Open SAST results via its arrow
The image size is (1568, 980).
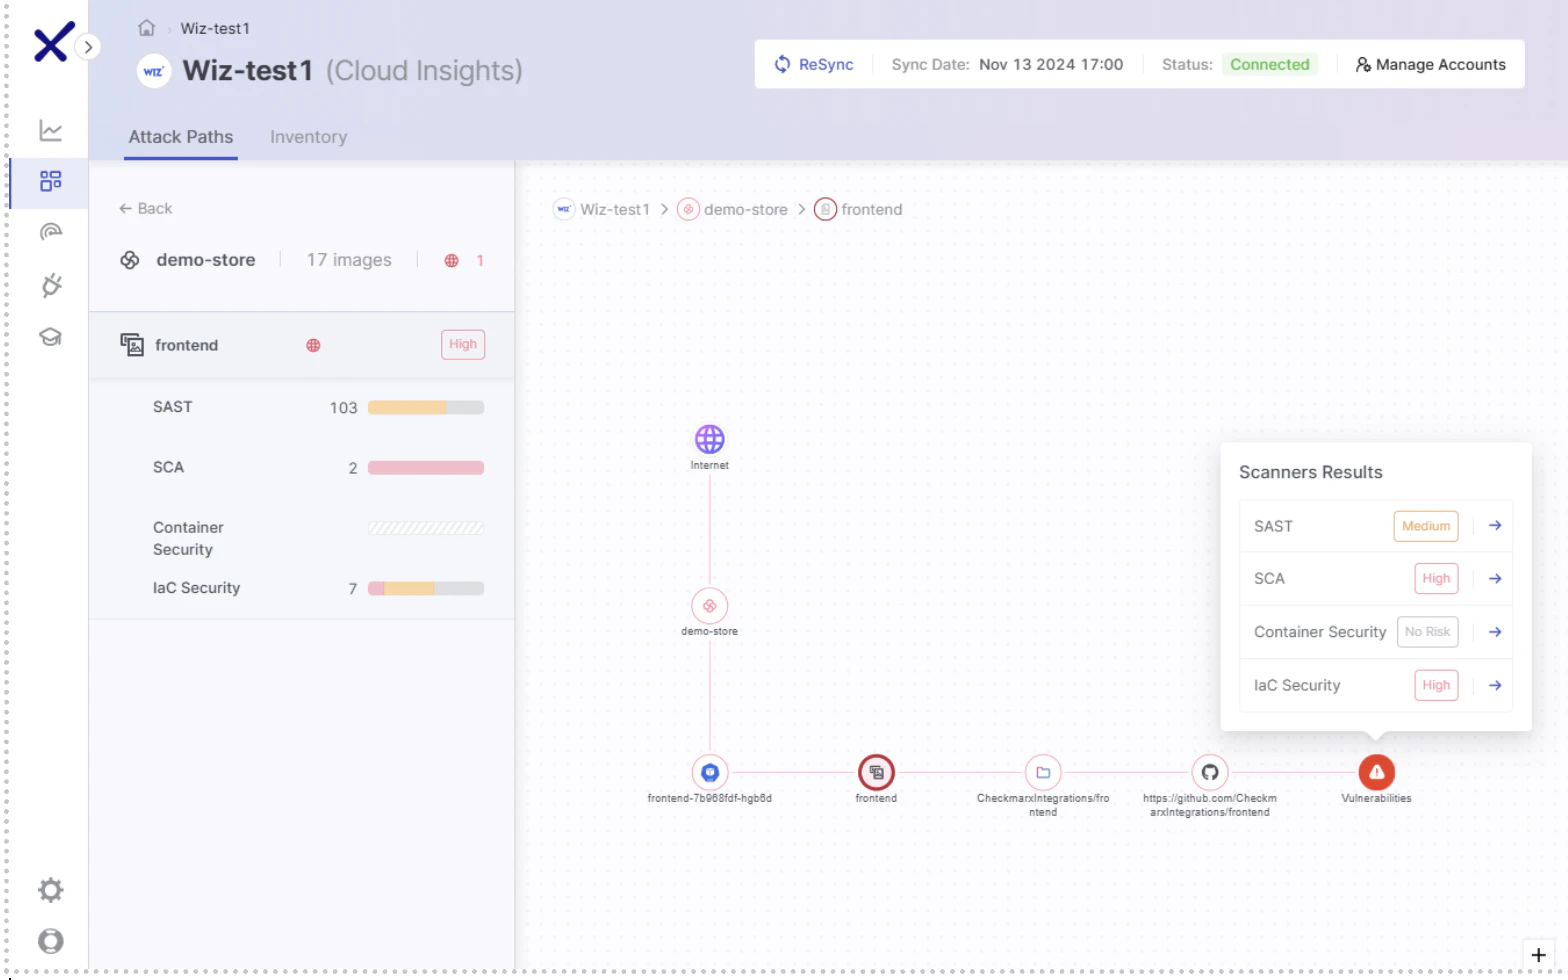coord(1495,526)
